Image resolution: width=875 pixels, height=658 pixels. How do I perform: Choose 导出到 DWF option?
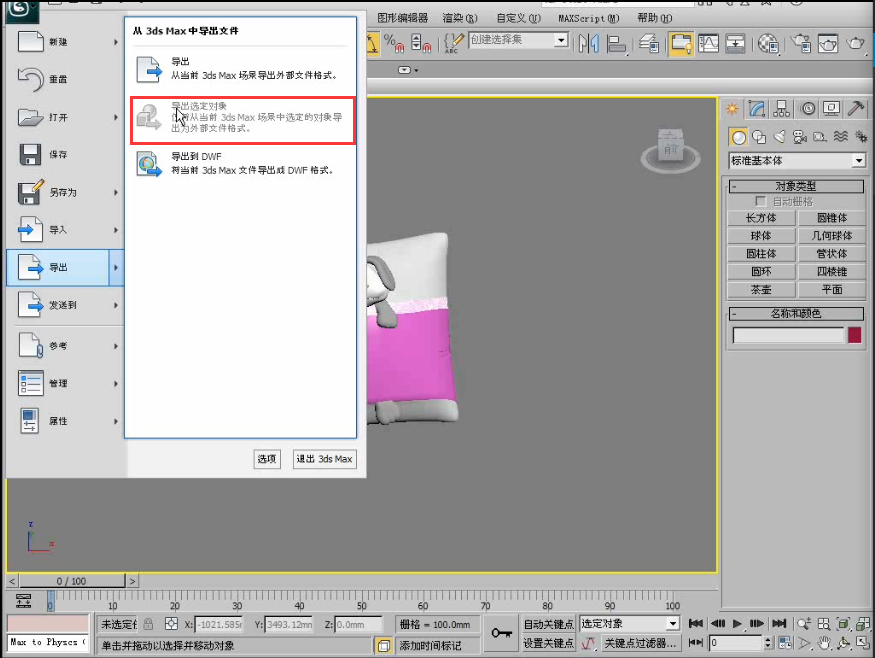click(242, 164)
